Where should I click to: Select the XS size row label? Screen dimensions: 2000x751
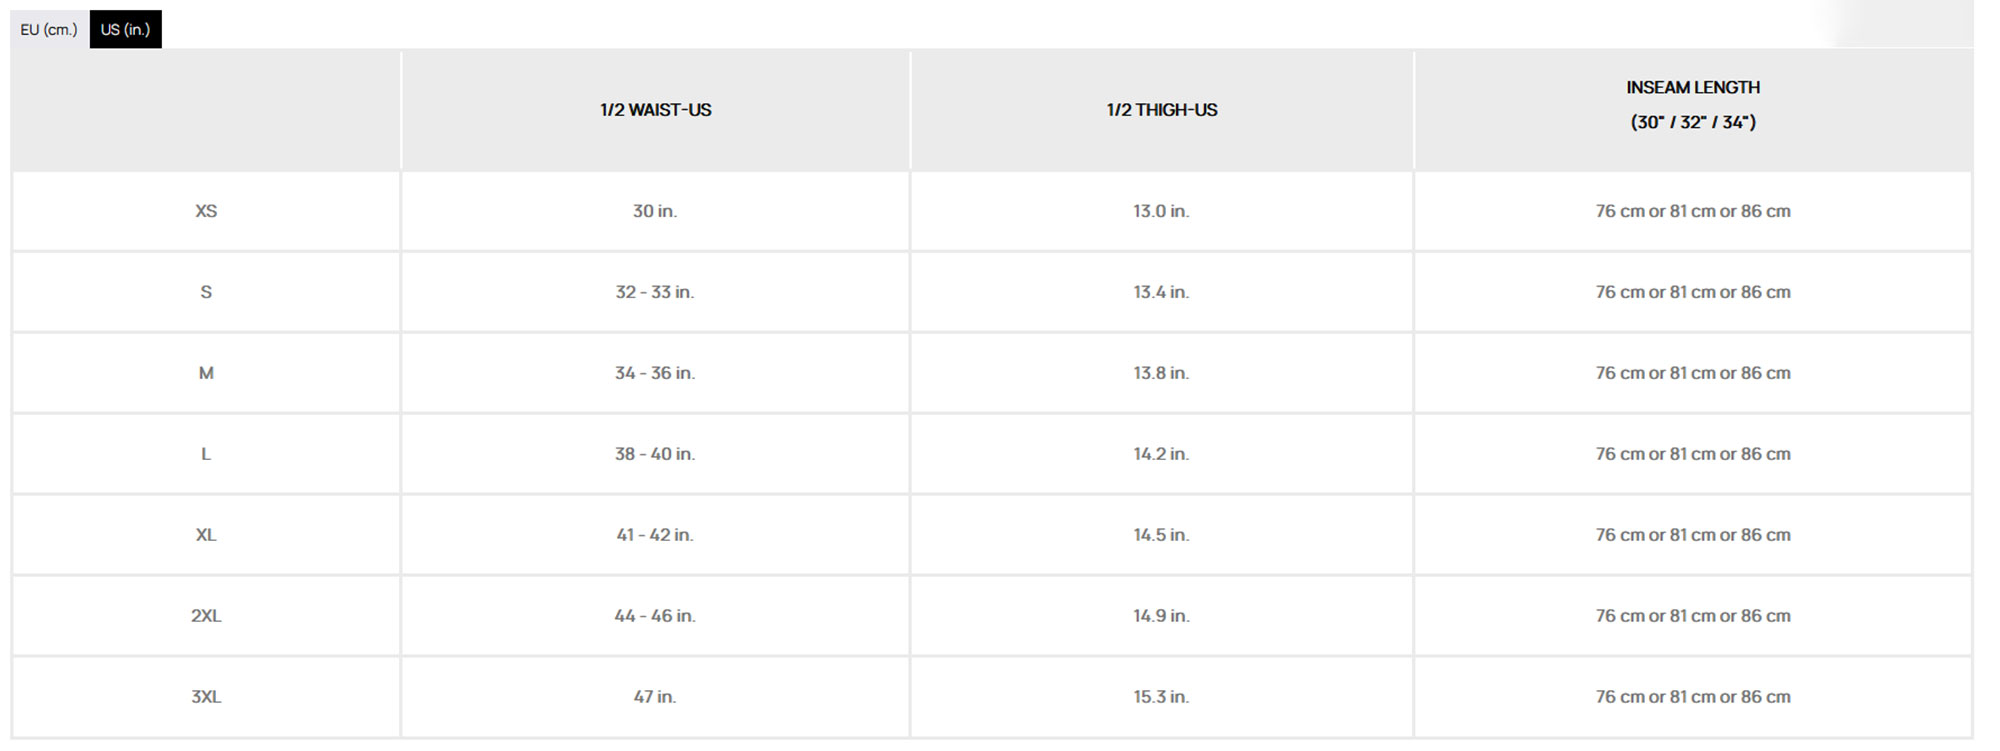pyautogui.click(x=206, y=211)
